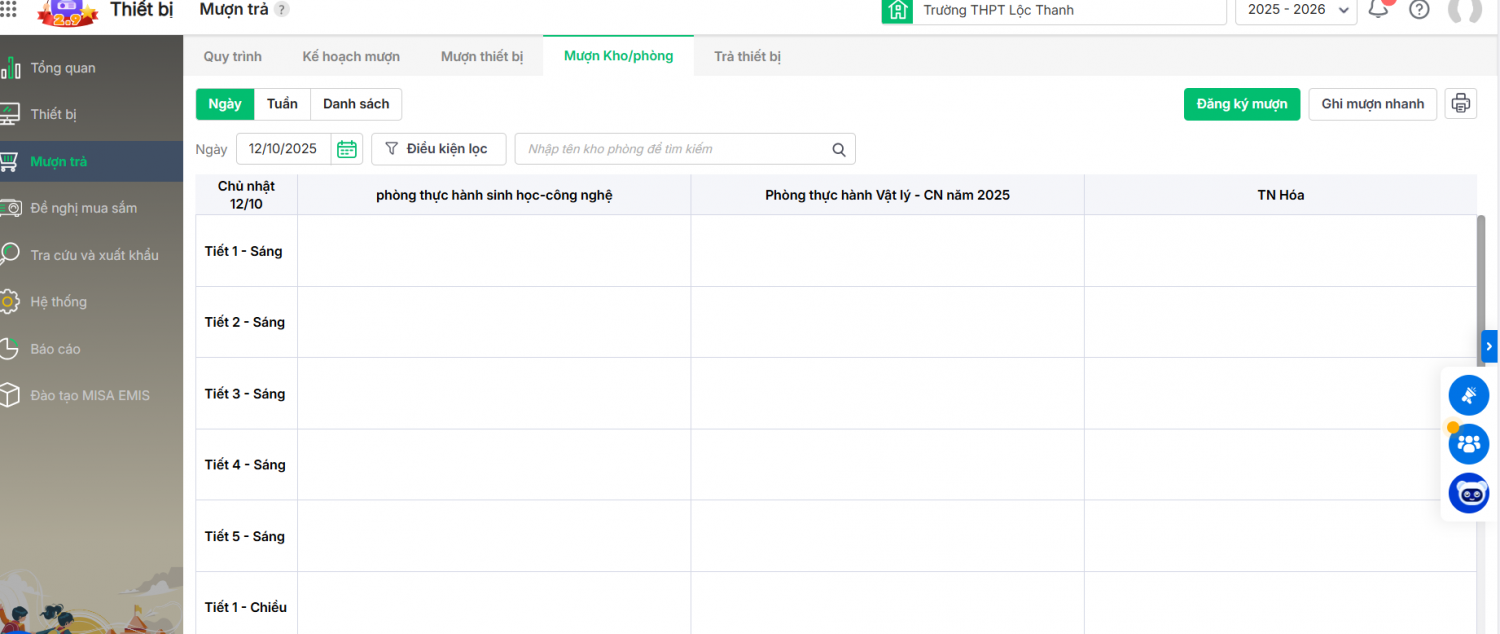This screenshot has width=1500, height=634.
Task: Click the community group floating icon
Action: pyautogui.click(x=1468, y=444)
